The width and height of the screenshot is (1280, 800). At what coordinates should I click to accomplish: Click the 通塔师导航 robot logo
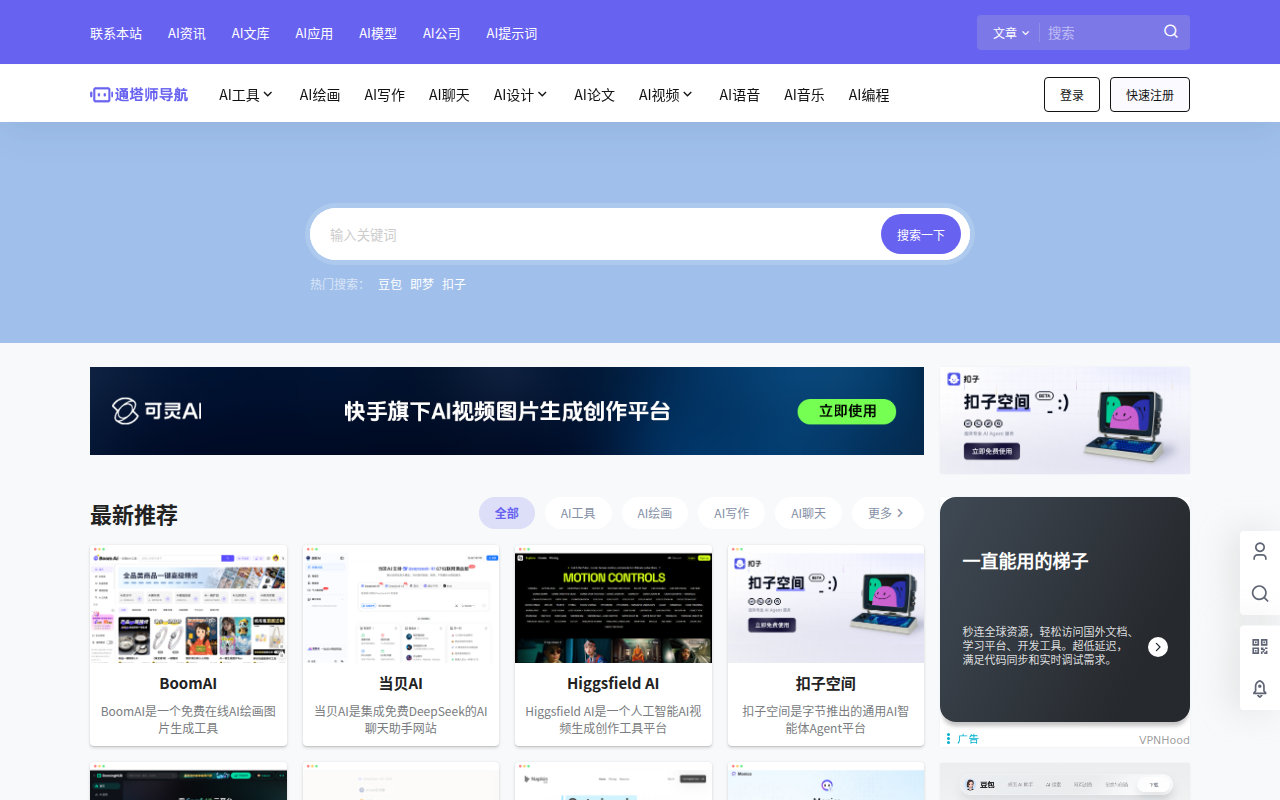(x=100, y=95)
